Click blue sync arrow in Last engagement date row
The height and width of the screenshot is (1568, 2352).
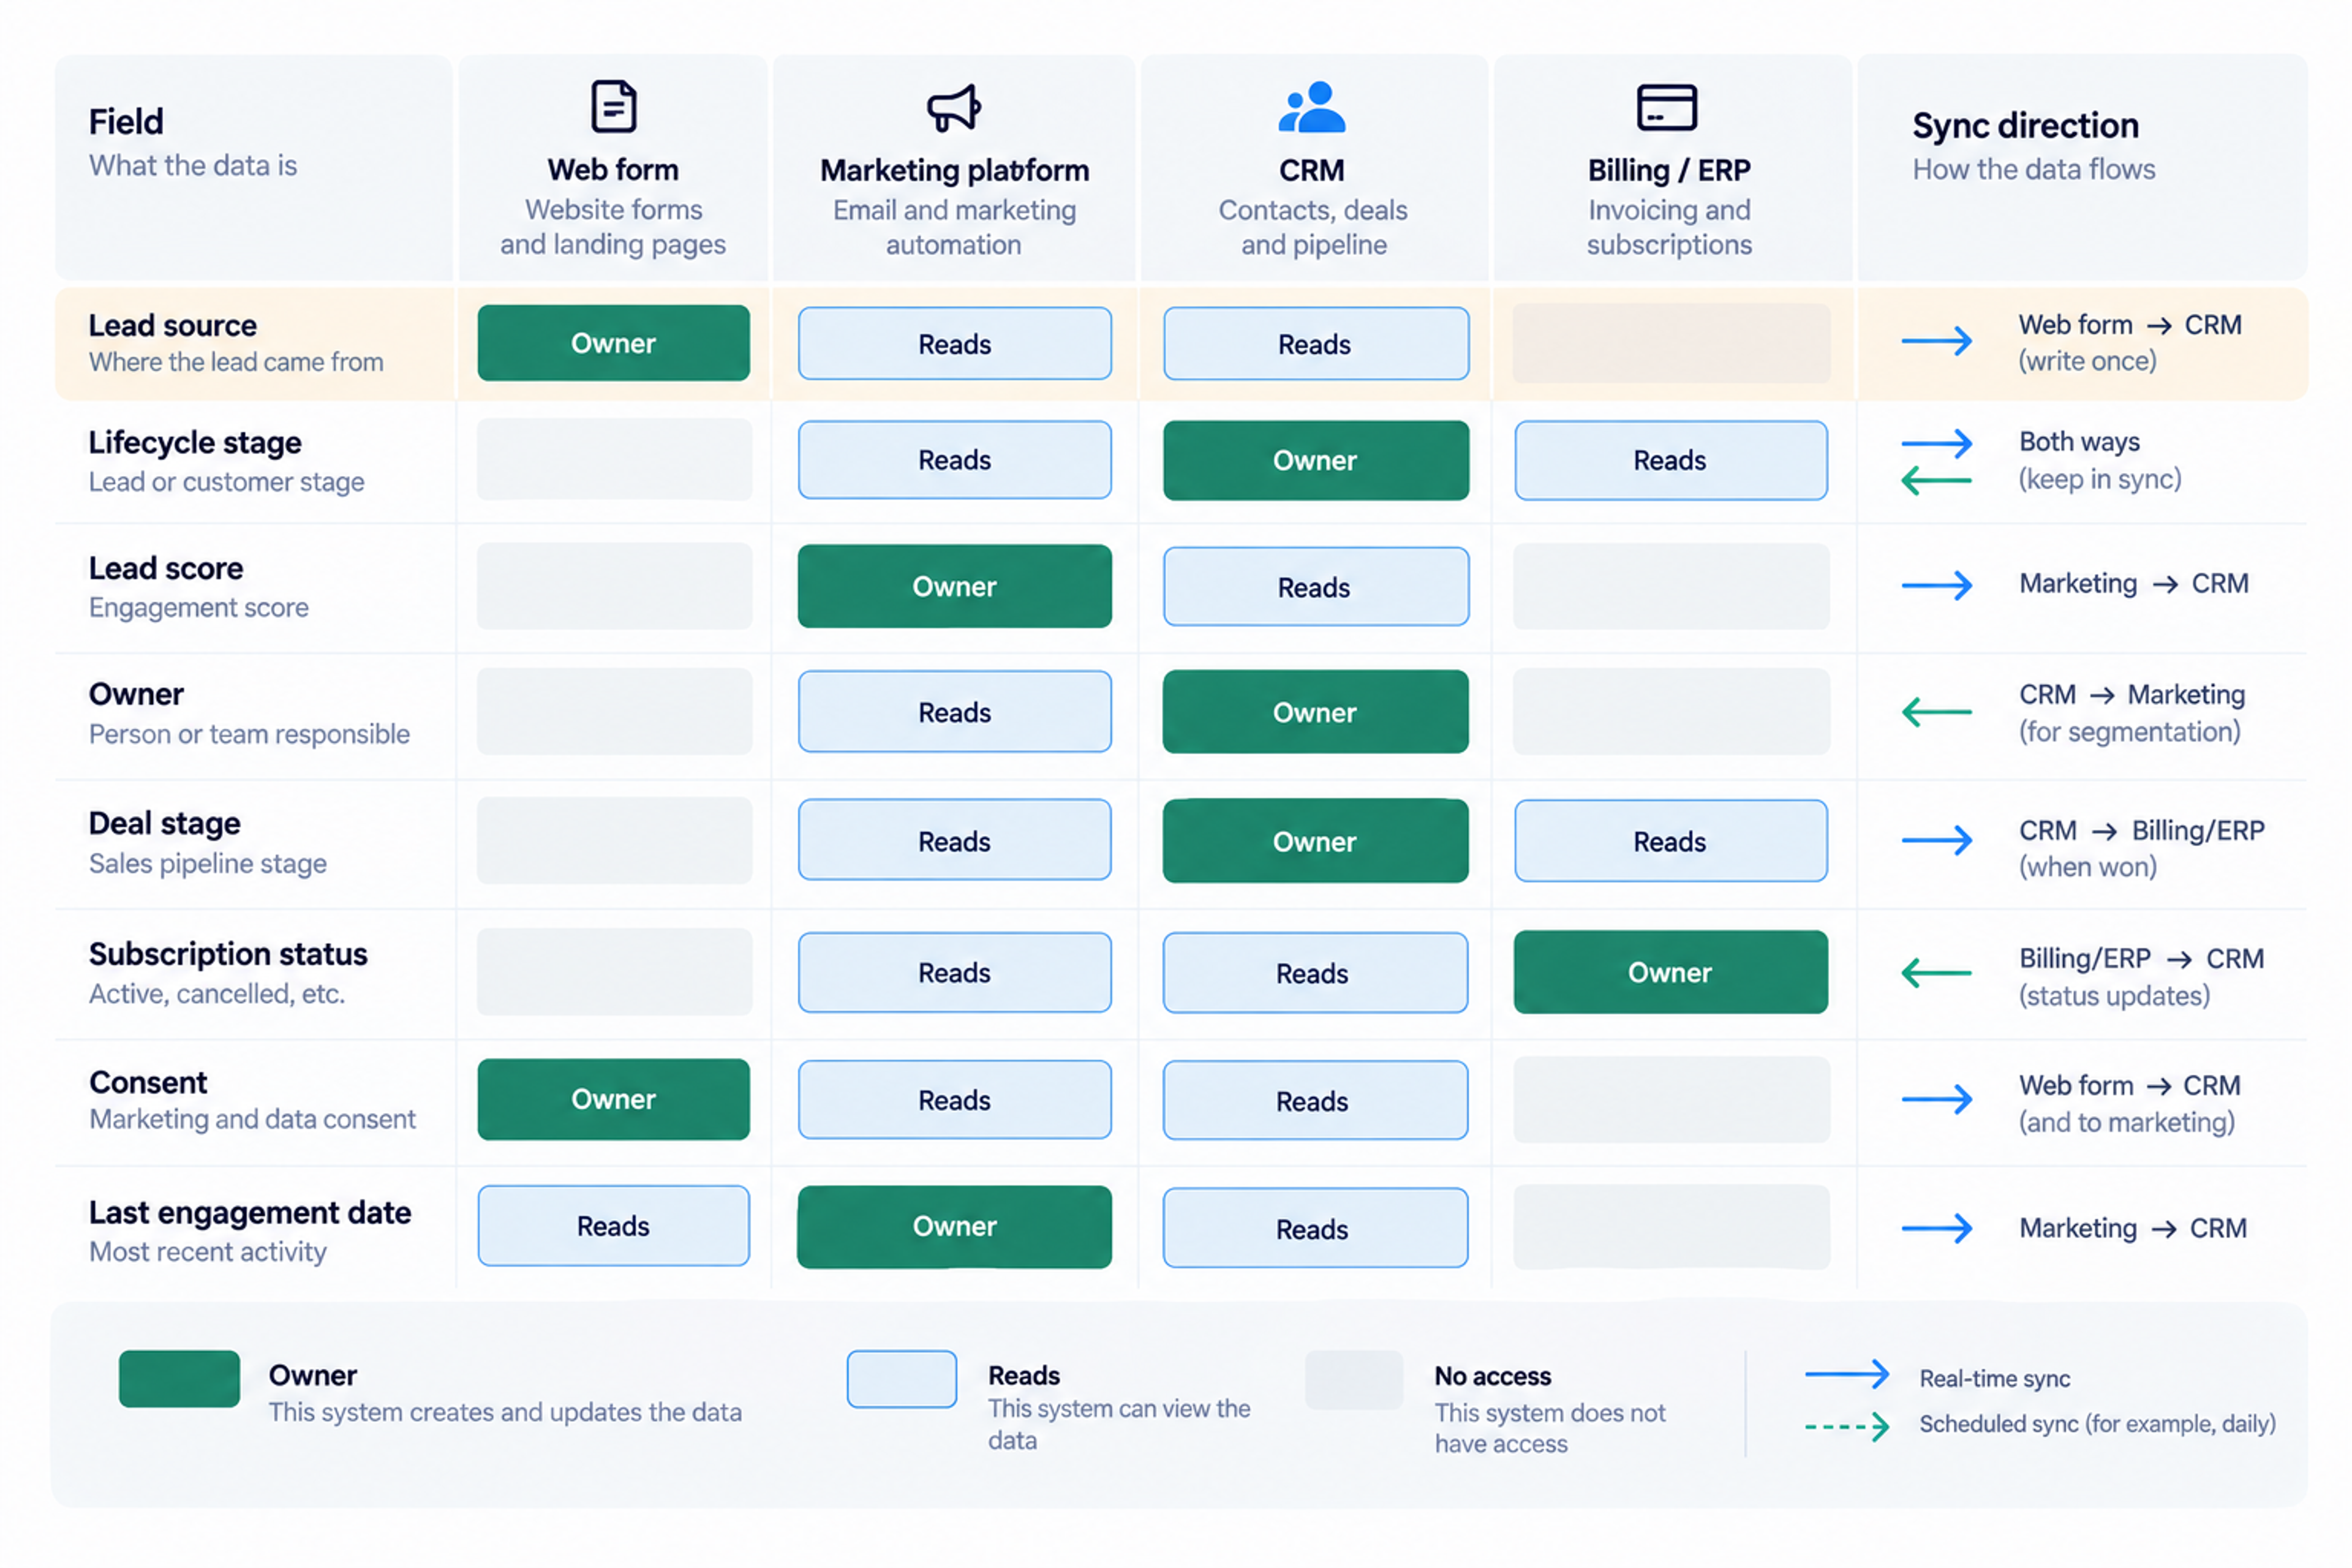[x=1937, y=1228]
